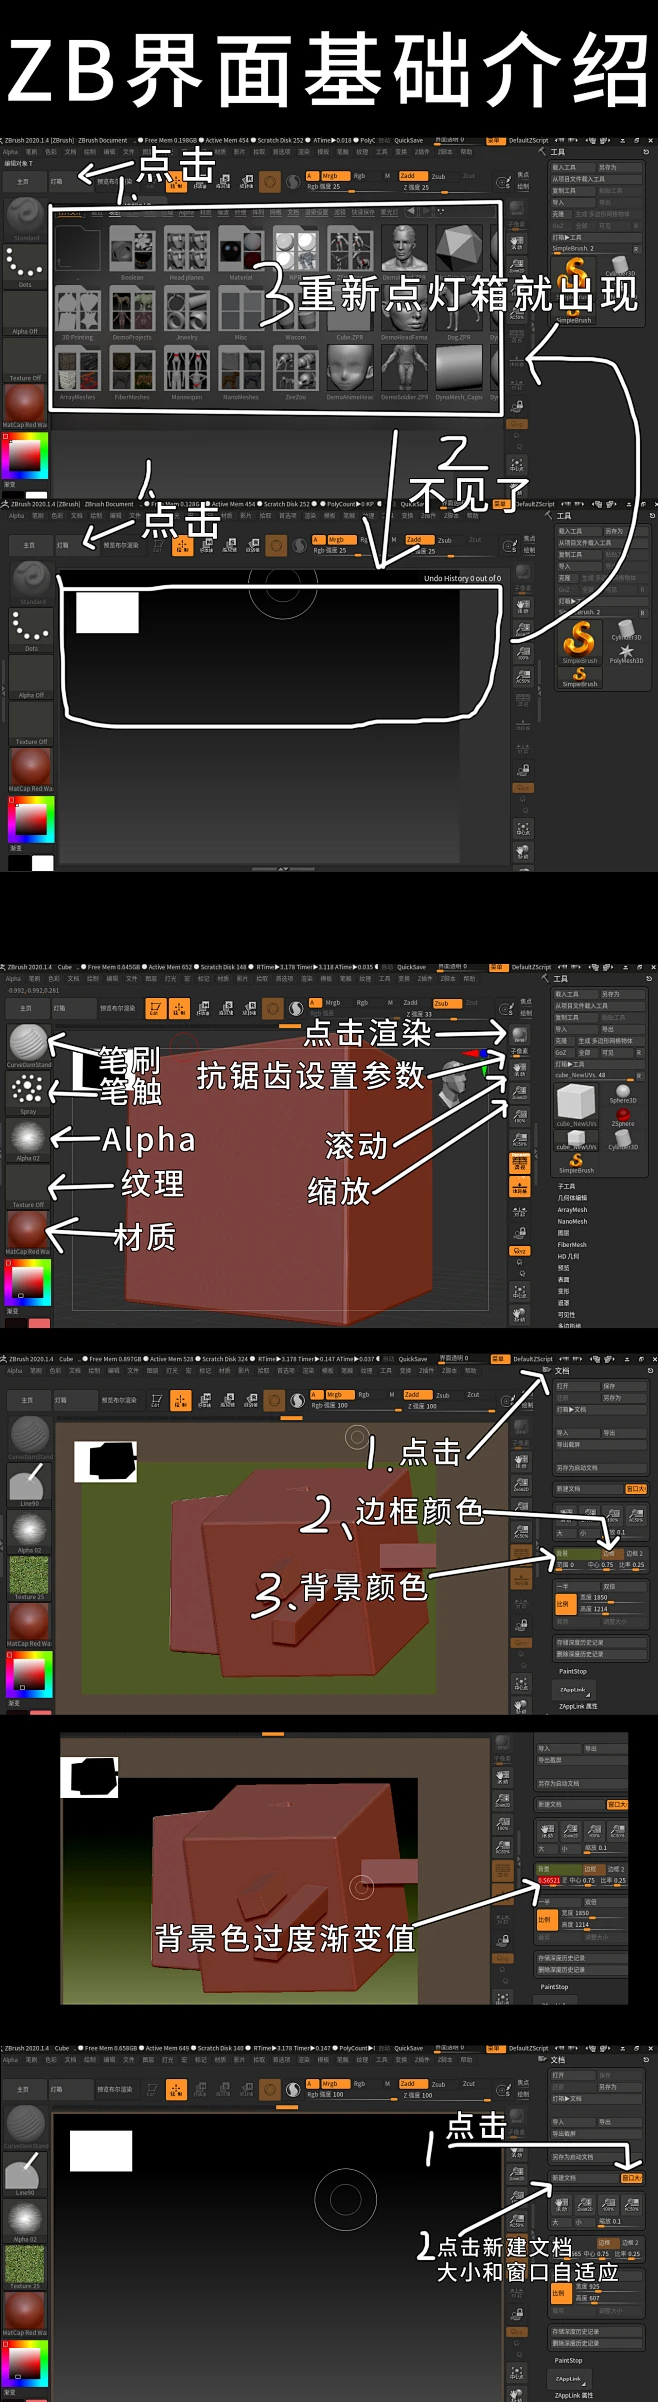The width and height of the screenshot is (658, 2402).
Task: Expand the 遮罩 subpalette
Action: click(563, 1303)
